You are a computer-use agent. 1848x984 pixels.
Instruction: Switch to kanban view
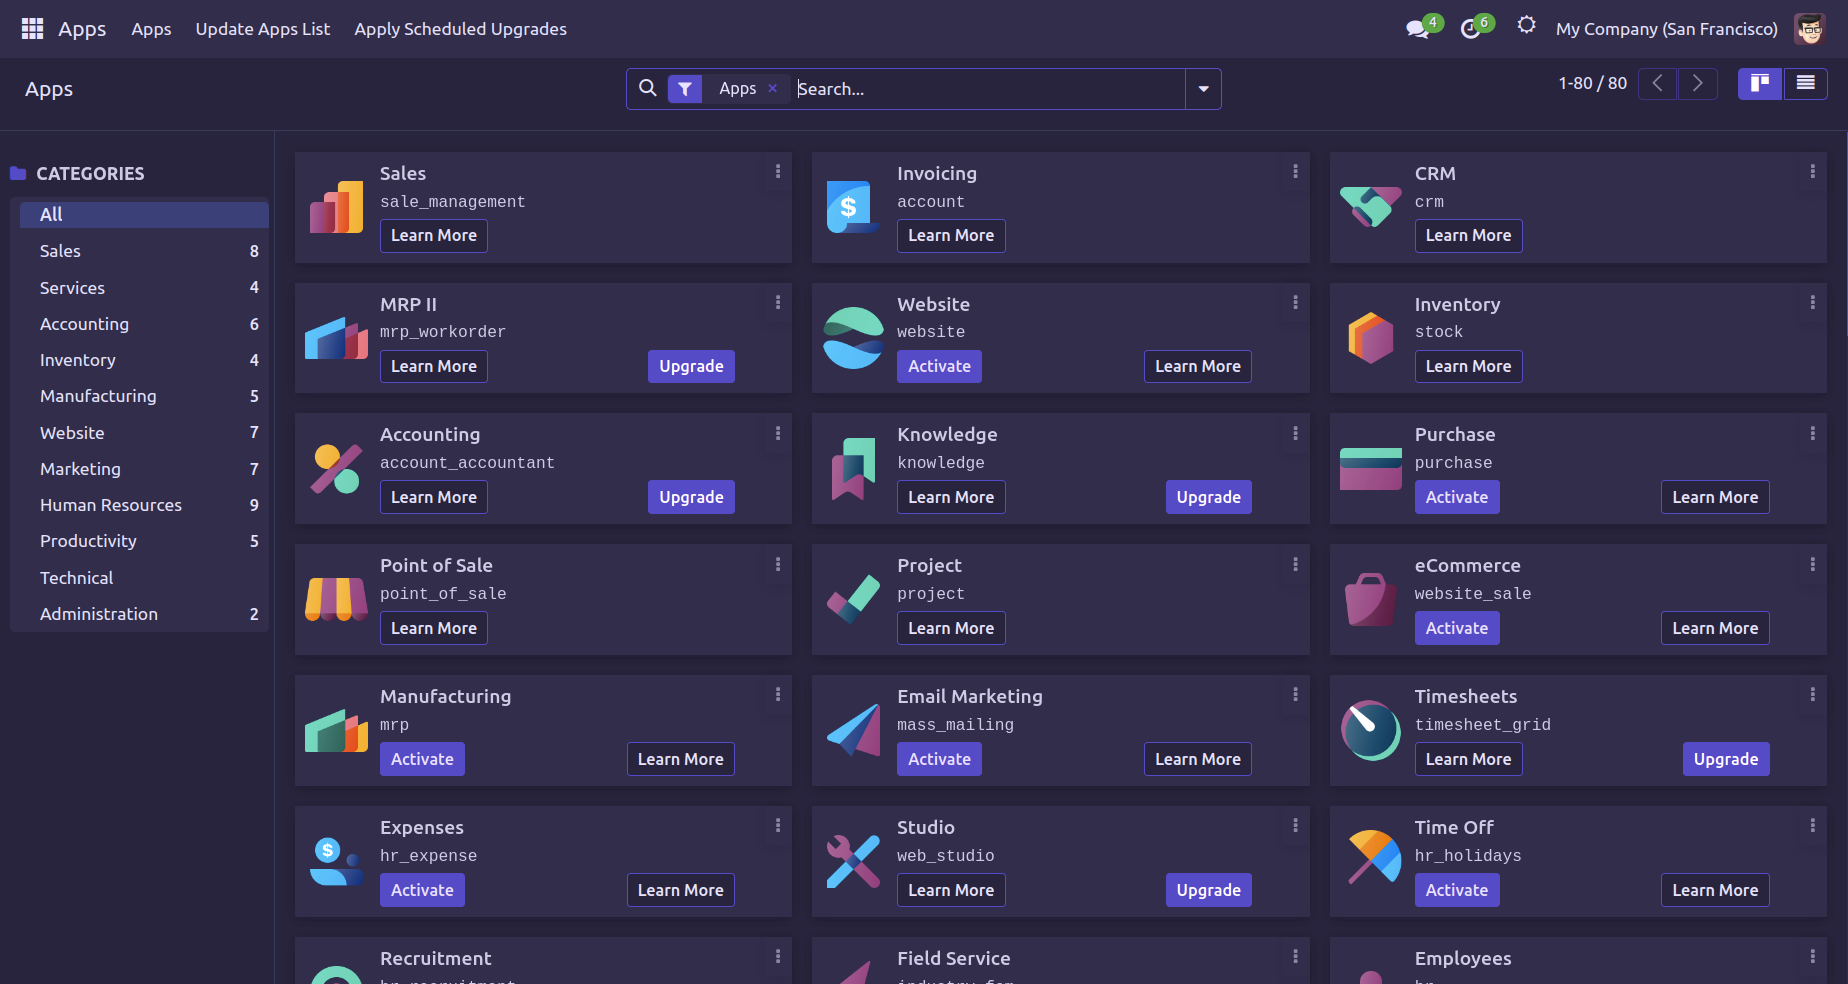(x=1760, y=84)
